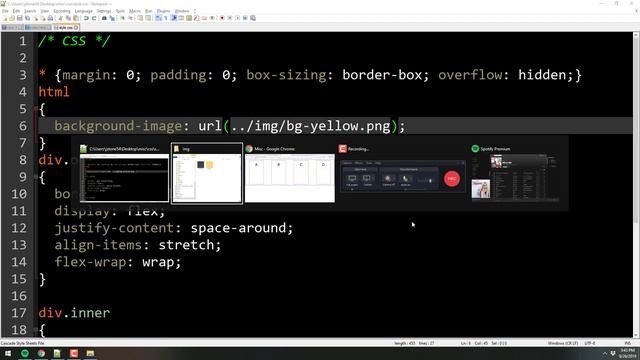Click the 'bg-yellow.png' path on line 6
Viewport: 640px width, 360px height.
coord(338,126)
